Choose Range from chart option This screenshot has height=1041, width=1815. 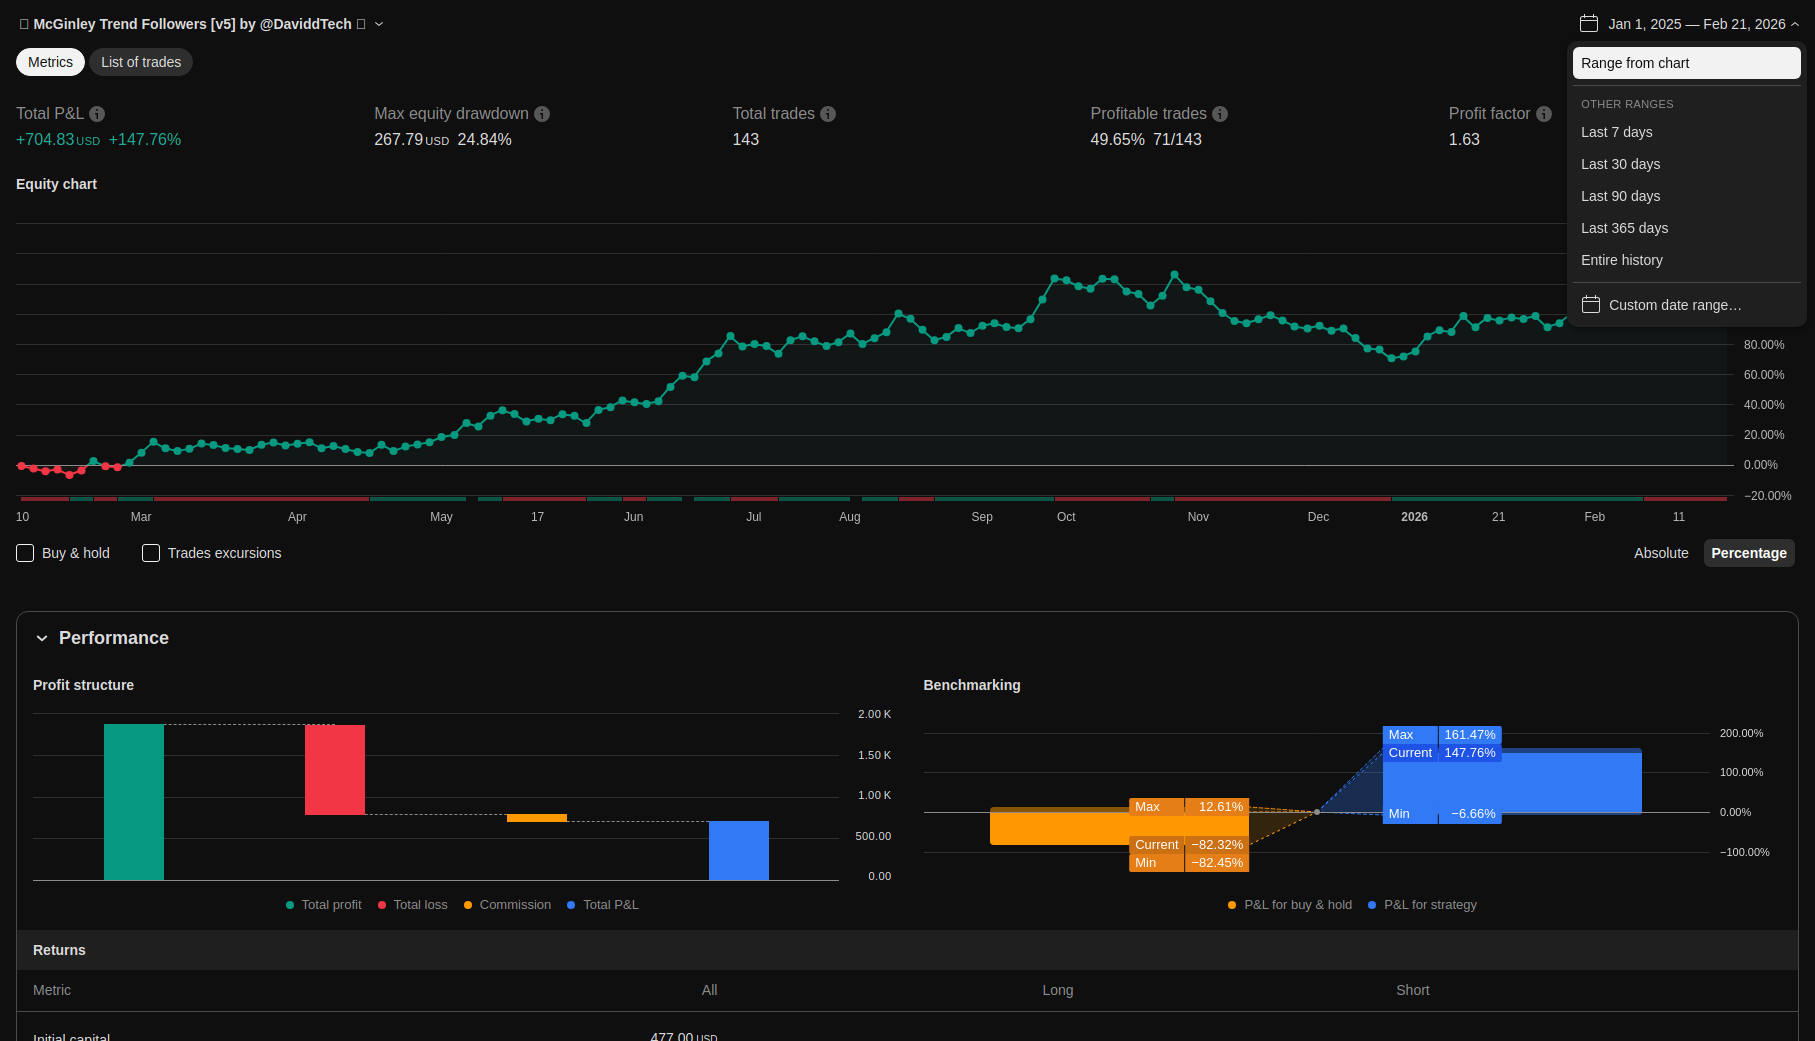[x=1686, y=63]
